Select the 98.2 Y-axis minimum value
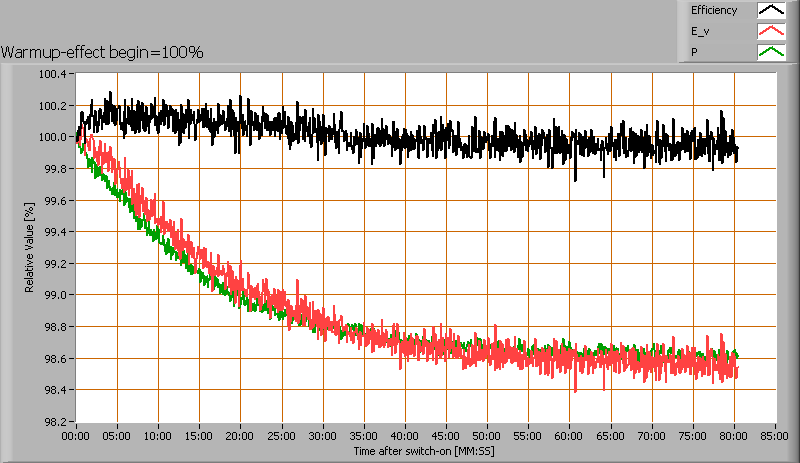 54,422
